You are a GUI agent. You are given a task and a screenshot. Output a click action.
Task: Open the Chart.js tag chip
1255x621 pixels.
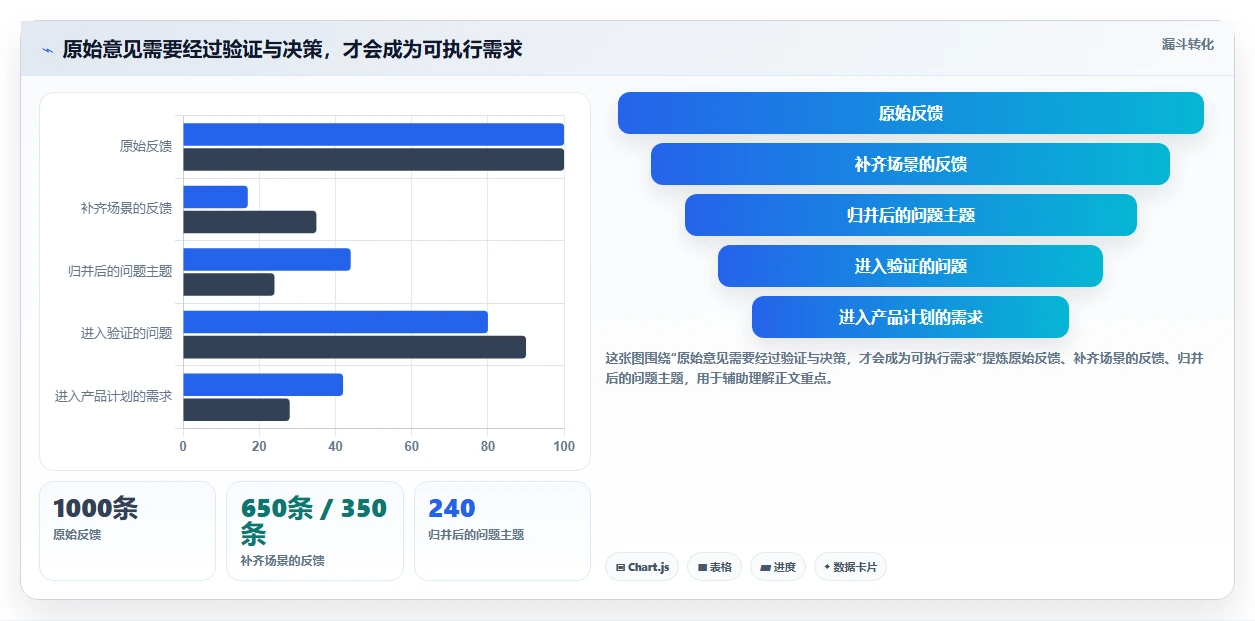tap(642, 567)
